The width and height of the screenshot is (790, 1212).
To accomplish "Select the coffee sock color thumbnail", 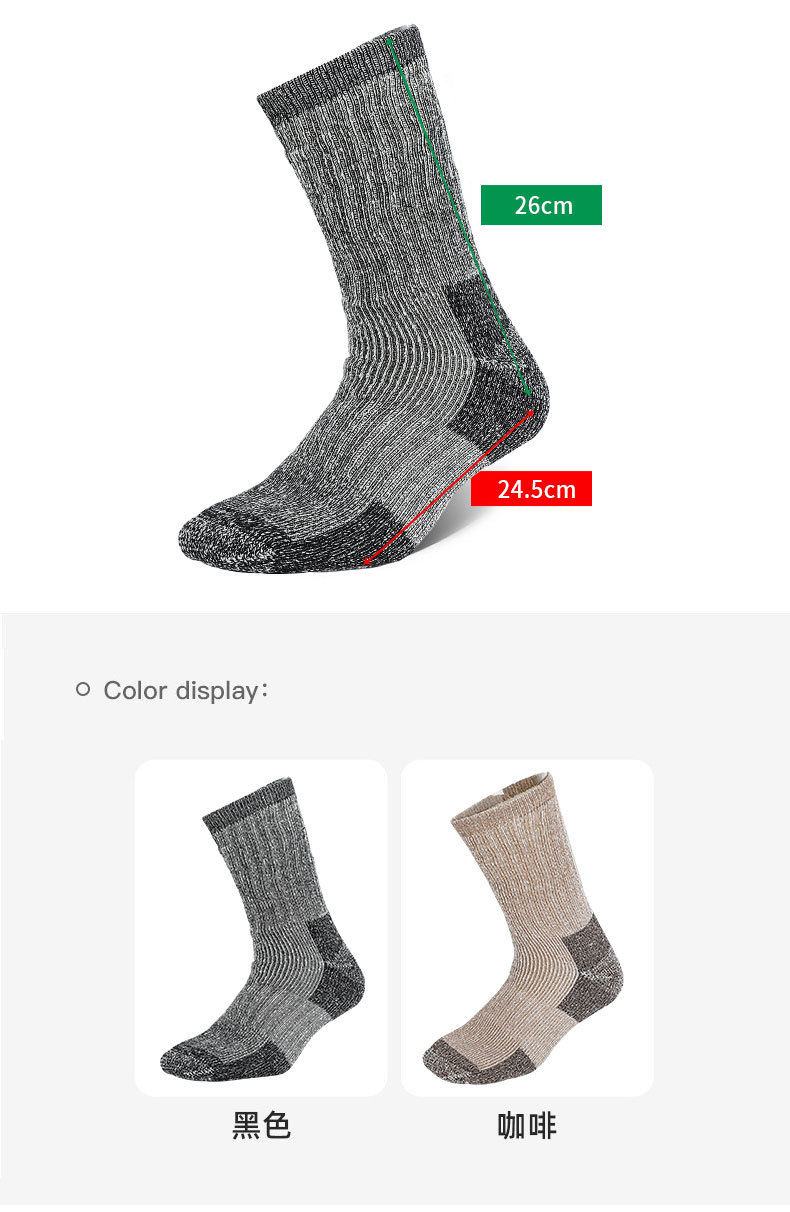I will 527,928.
